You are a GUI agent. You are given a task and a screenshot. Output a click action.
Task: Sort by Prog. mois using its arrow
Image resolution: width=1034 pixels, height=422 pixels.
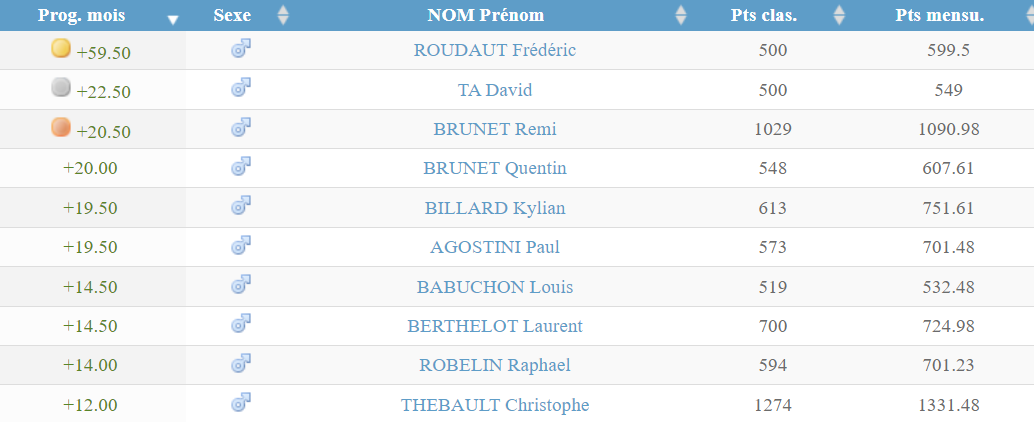pos(173,19)
